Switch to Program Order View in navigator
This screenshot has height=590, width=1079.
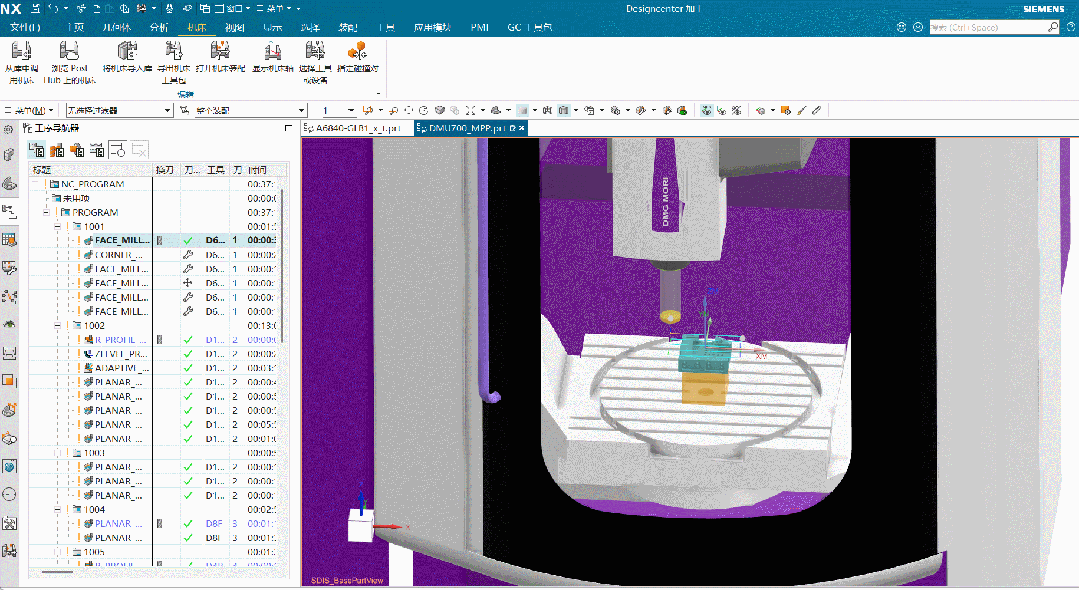(x=36, y=150)
